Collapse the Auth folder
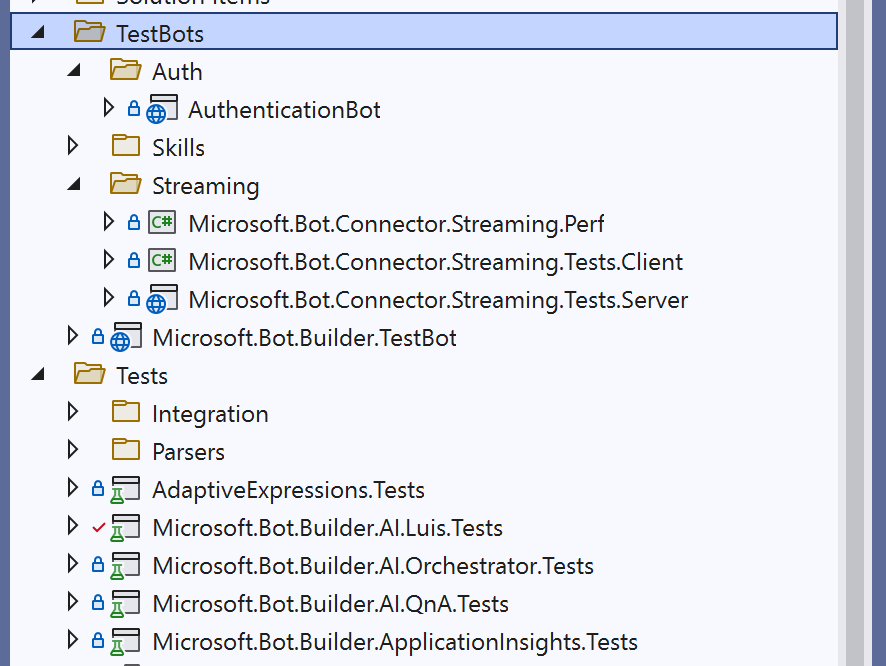This screenshot has width=886, height=666. click(x=72, y=70)
